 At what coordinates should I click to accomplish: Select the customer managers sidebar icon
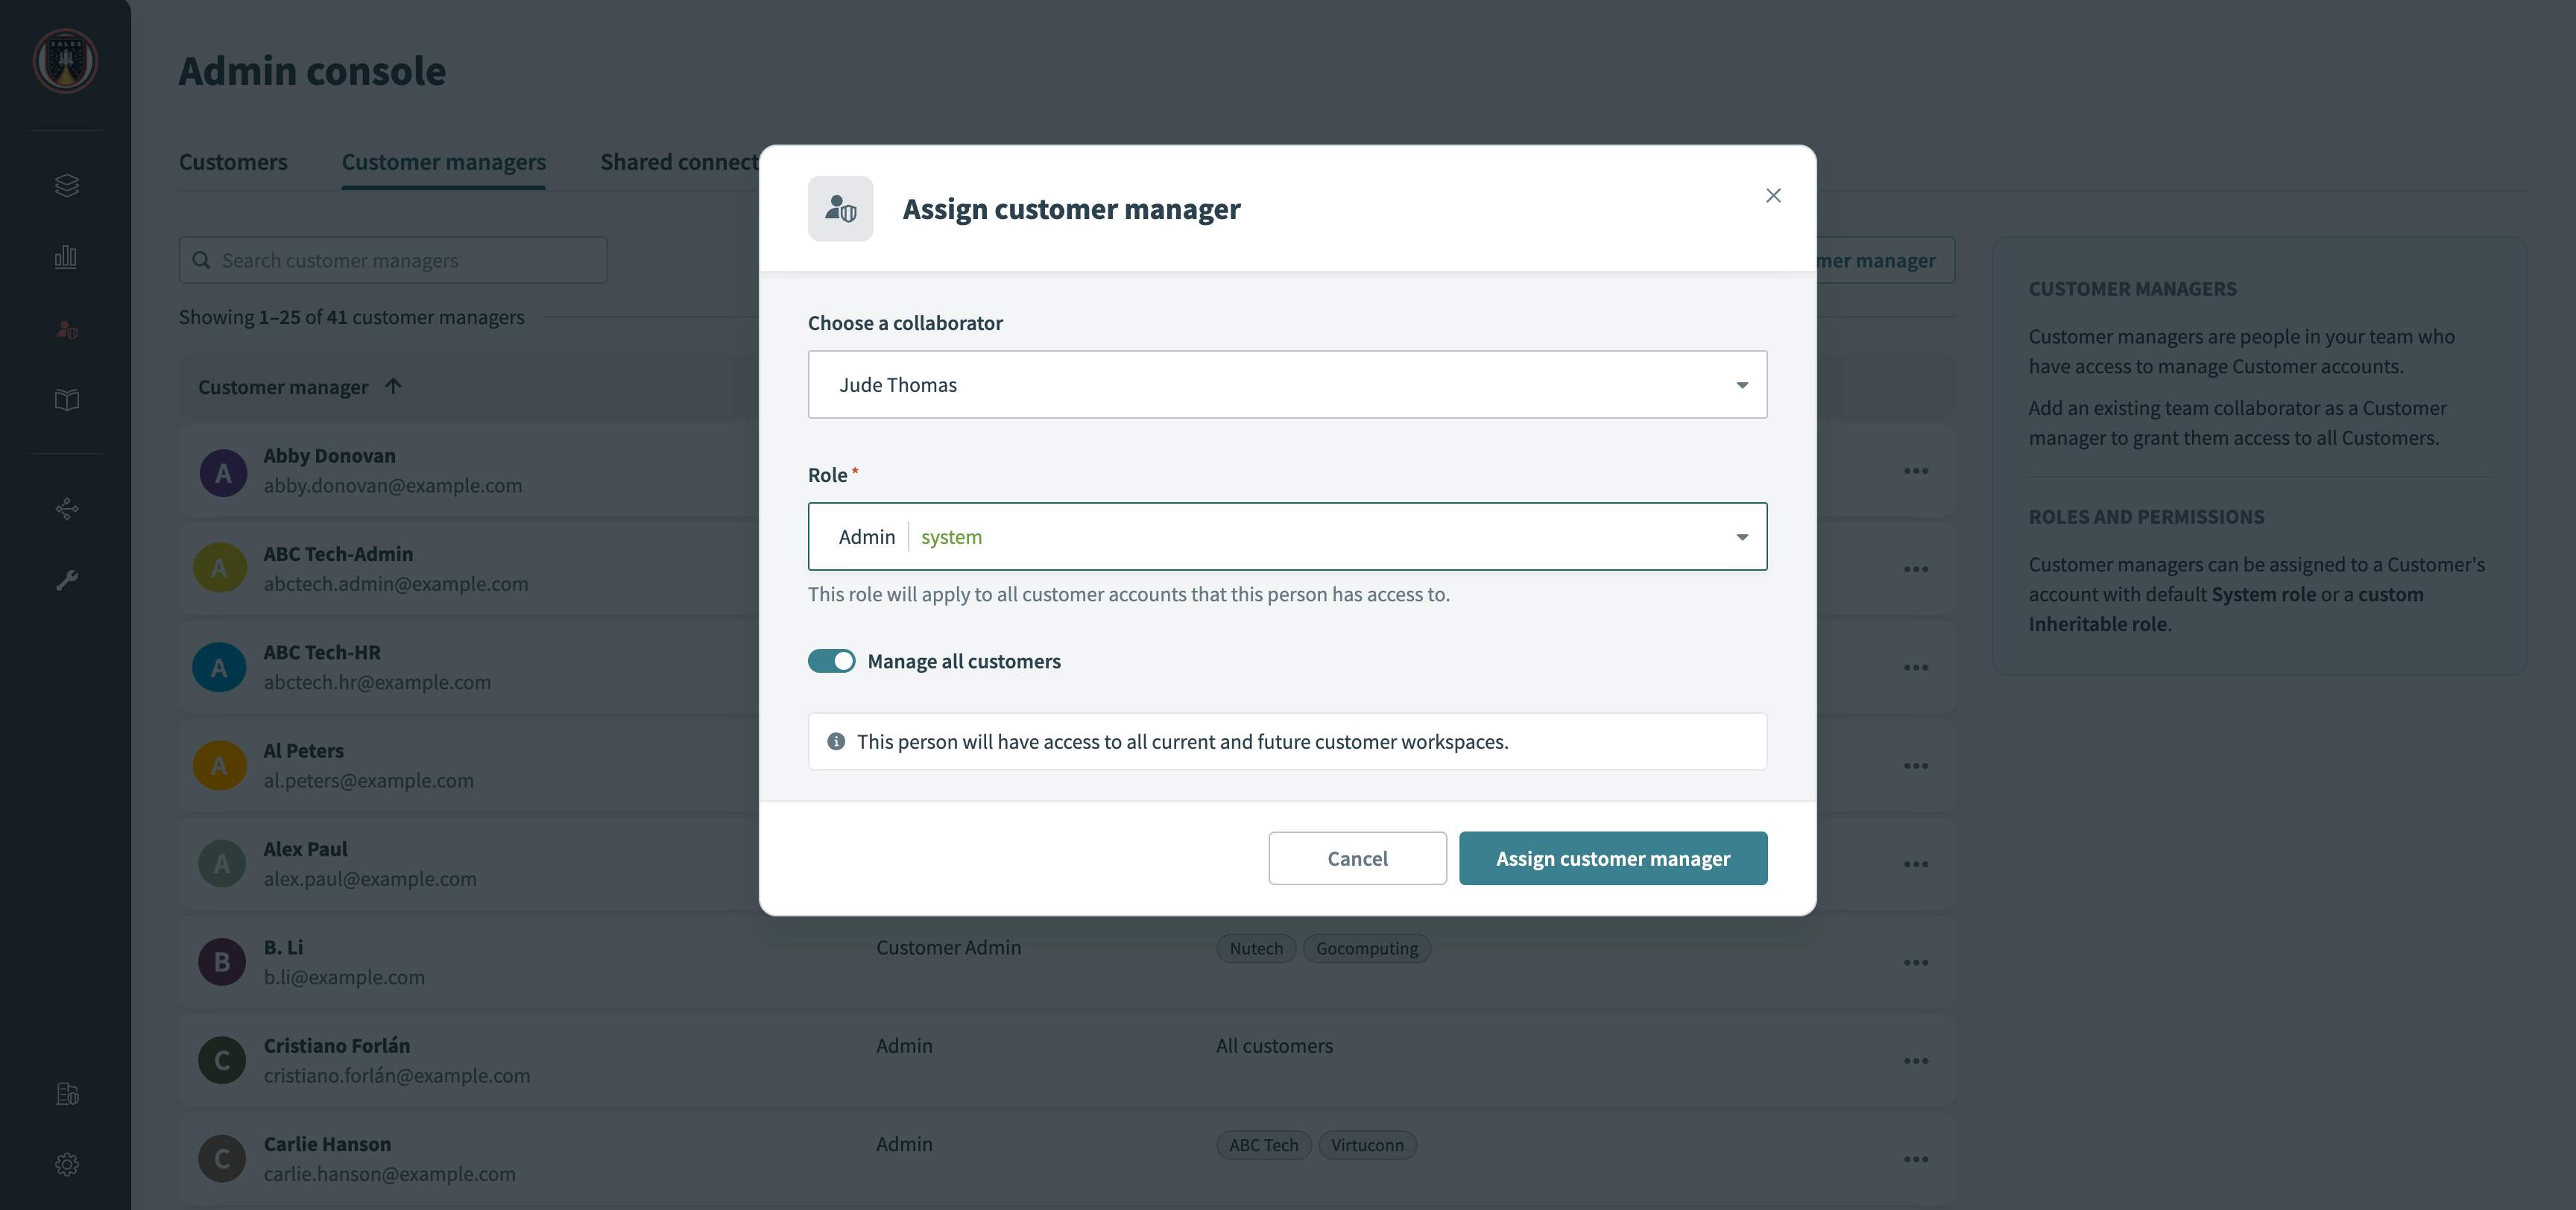[66, 330]
